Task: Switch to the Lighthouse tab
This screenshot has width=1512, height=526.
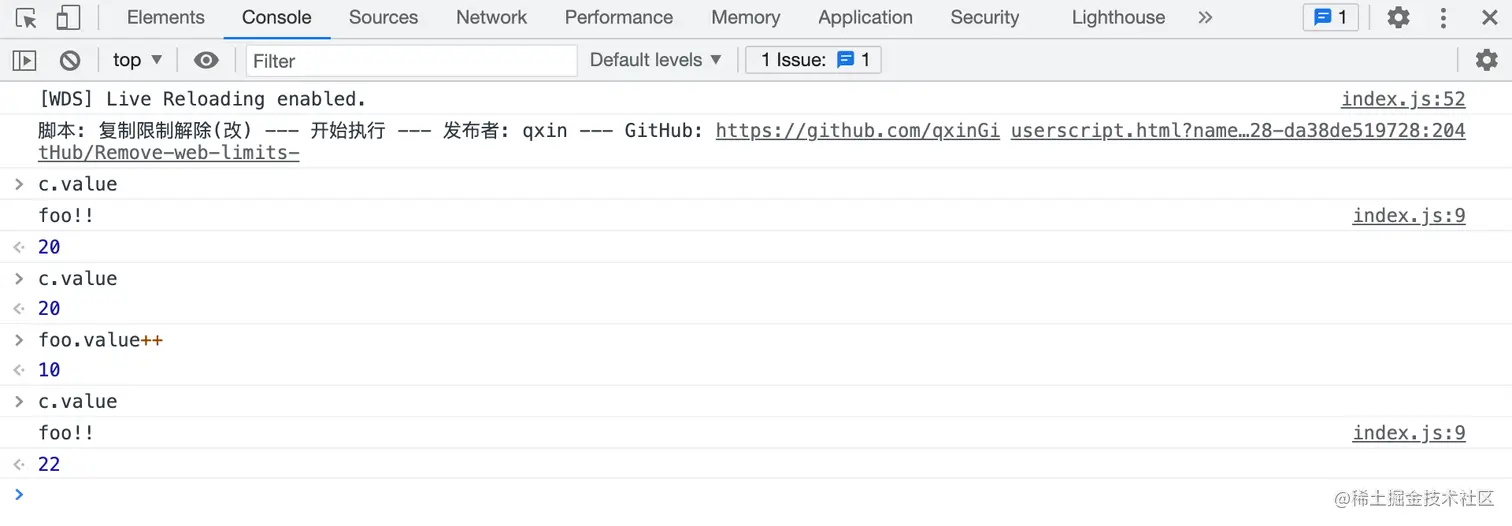Action: click(1118, 18)
